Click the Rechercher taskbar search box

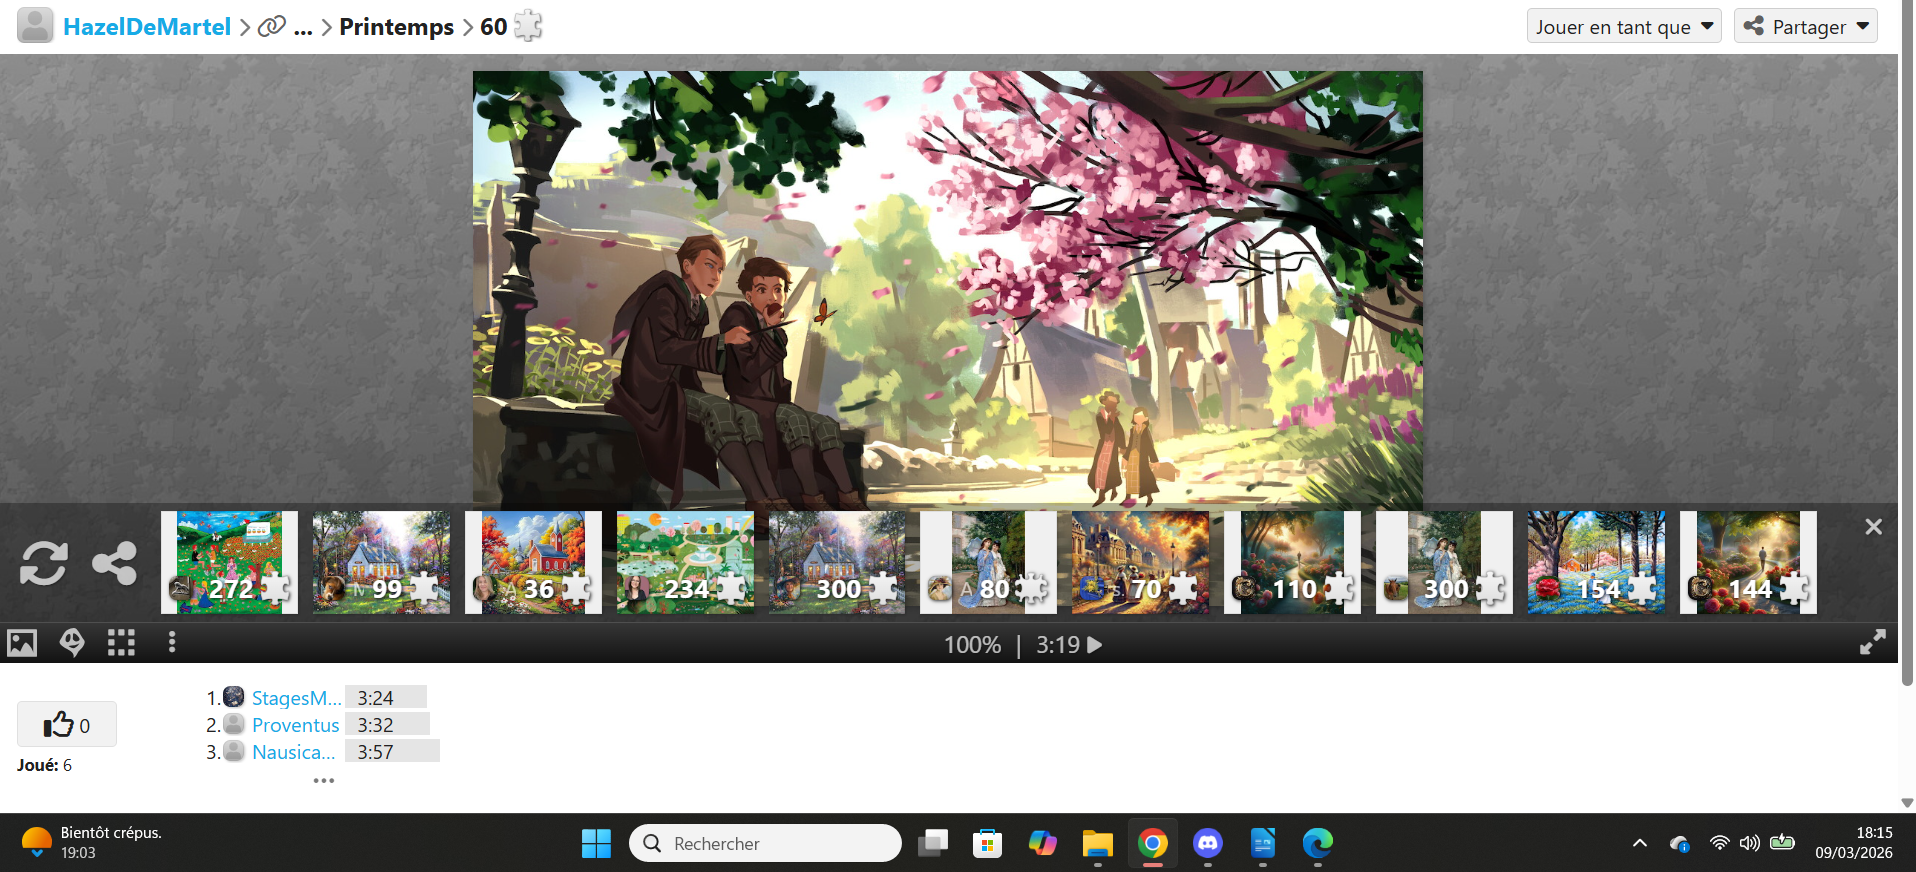pyautogui.click(x=765, y=843)
